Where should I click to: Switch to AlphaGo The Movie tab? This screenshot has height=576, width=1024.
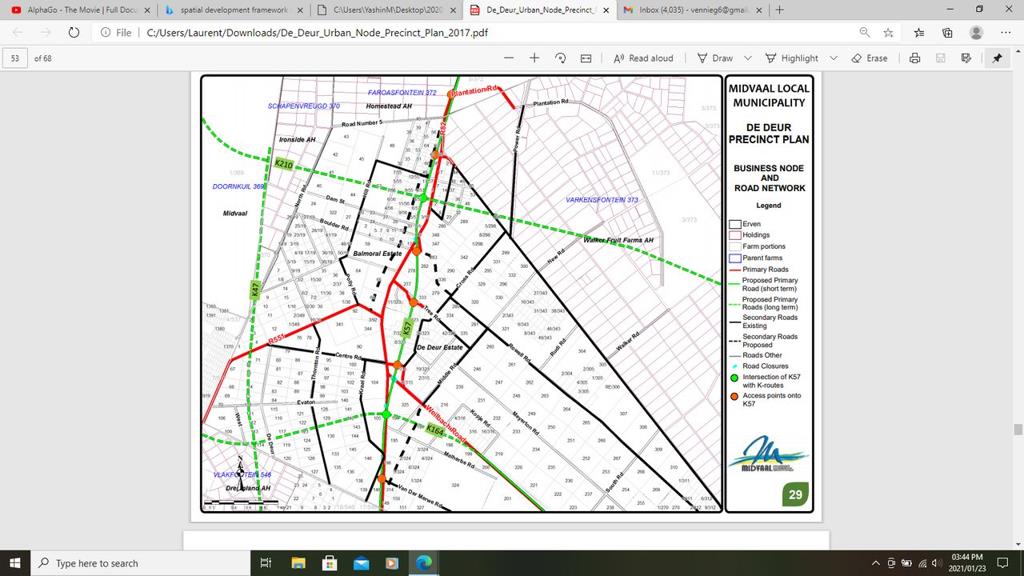click(x=76, y=10)
